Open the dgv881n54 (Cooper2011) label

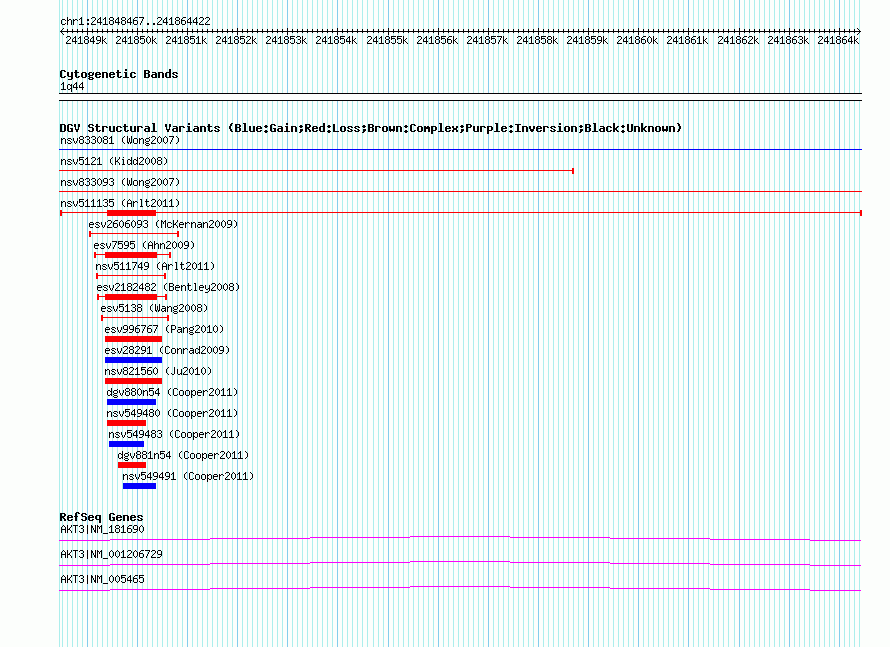point(183,455)
